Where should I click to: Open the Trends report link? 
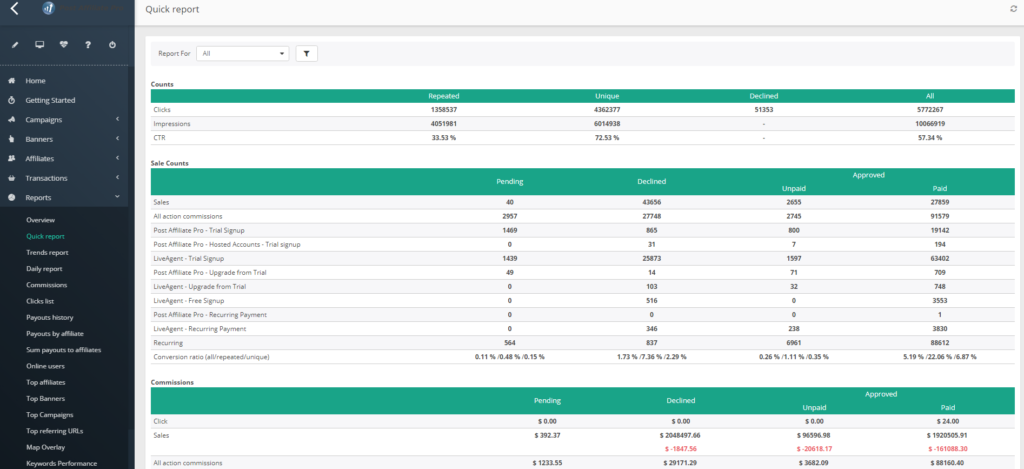(47, 253)
